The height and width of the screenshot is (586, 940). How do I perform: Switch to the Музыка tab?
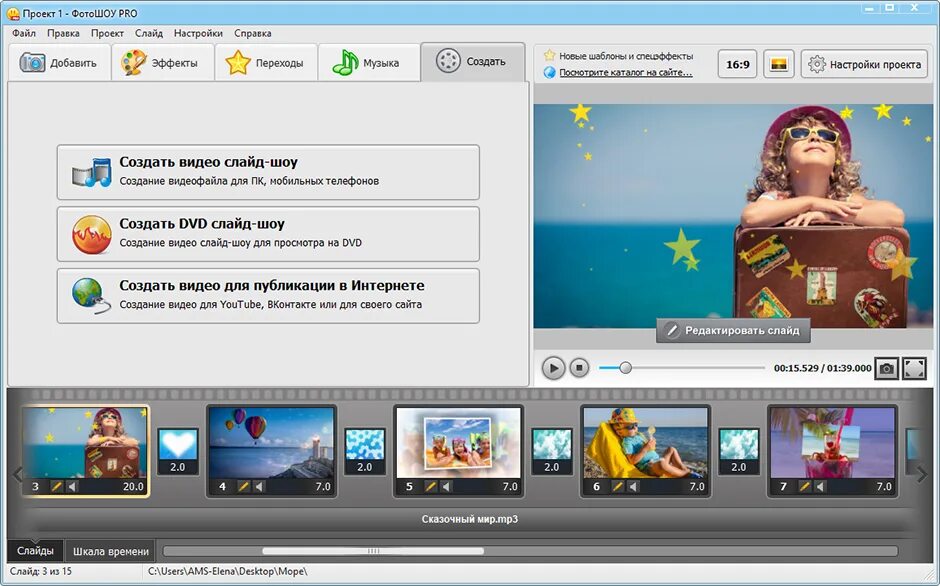point(369,62)
